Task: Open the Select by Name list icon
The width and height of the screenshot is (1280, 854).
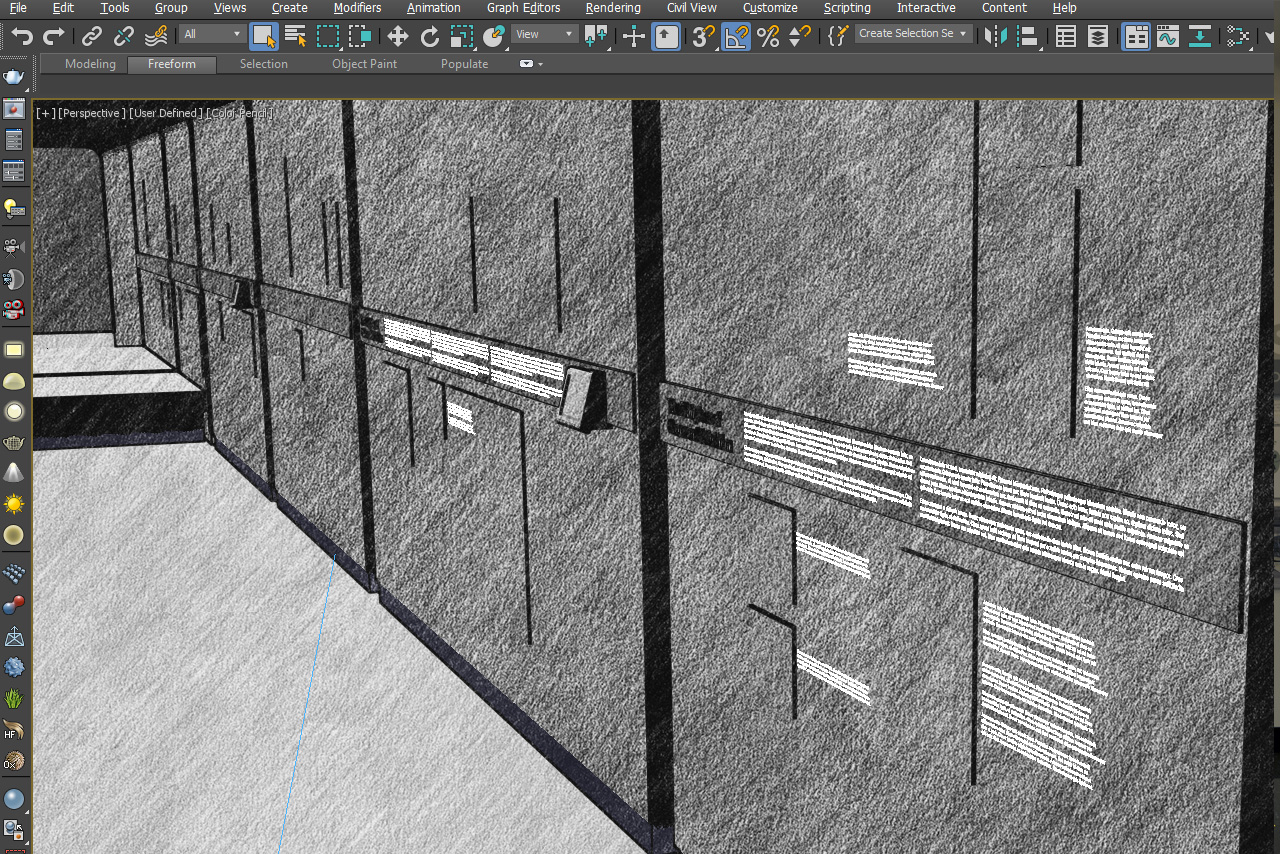Action: (x=296, y=37)
